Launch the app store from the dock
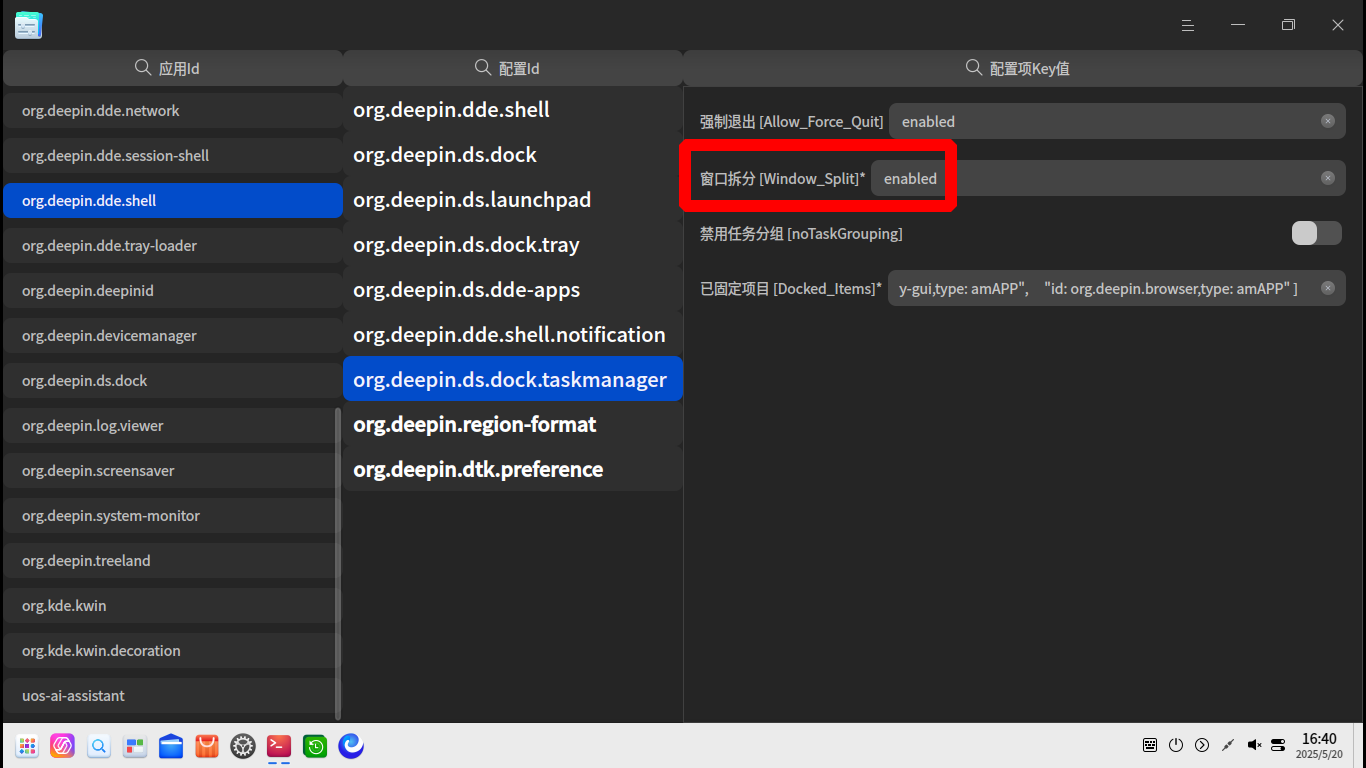The height and width of the screenshot is (768, 1366). [207, 745]
